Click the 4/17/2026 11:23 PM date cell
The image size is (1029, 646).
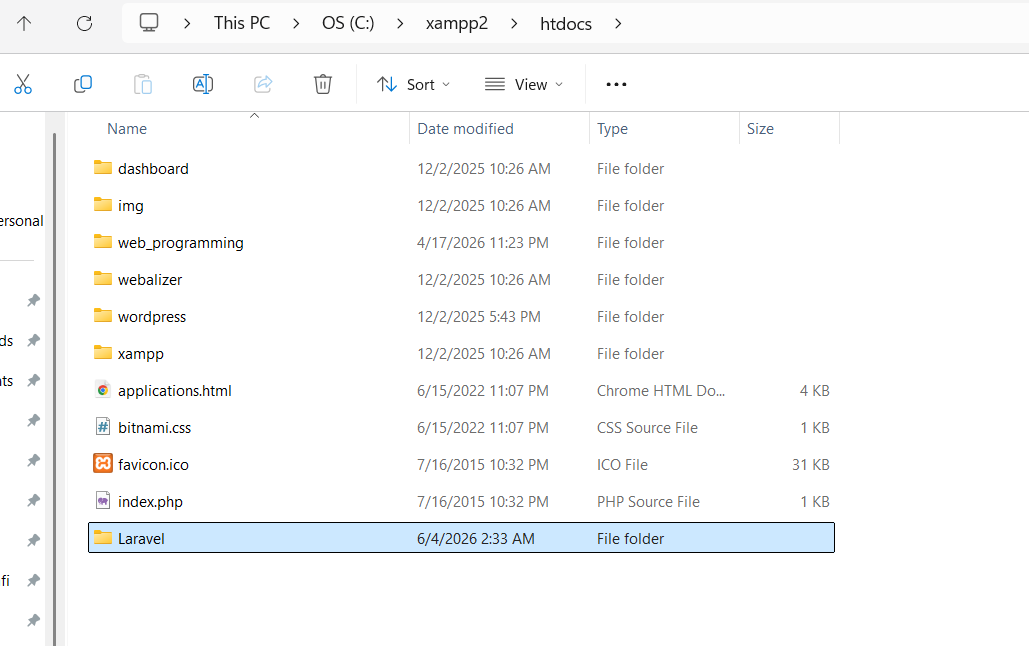(482, 243)
